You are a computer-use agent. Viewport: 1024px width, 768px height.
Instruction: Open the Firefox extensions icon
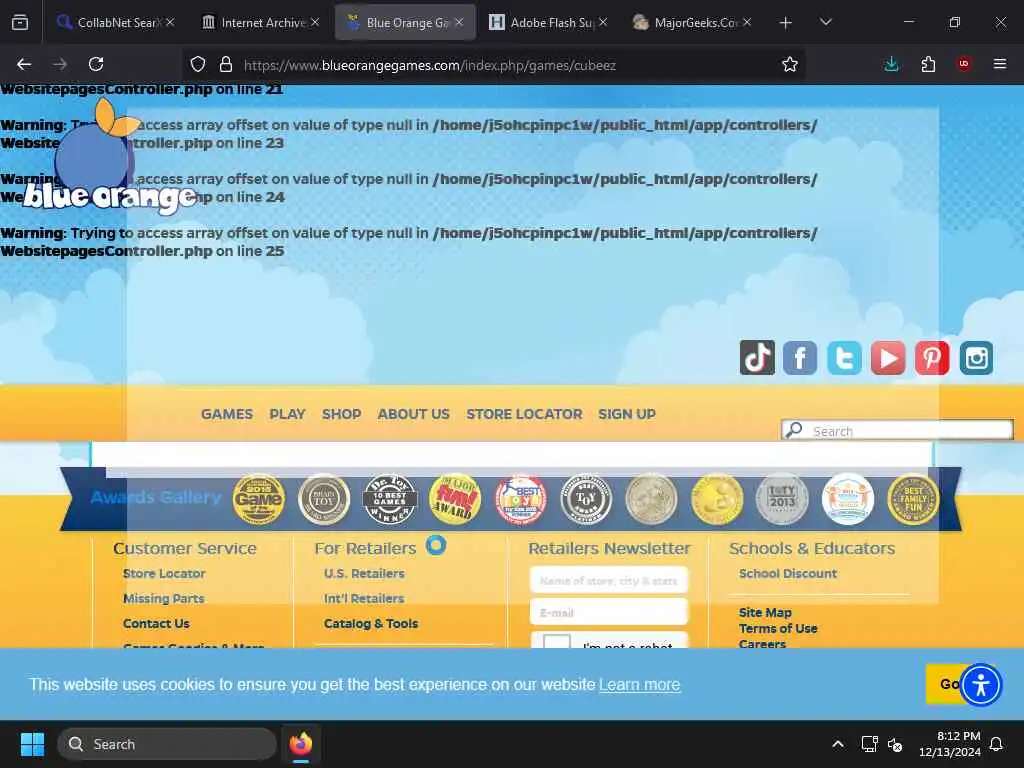928,64
